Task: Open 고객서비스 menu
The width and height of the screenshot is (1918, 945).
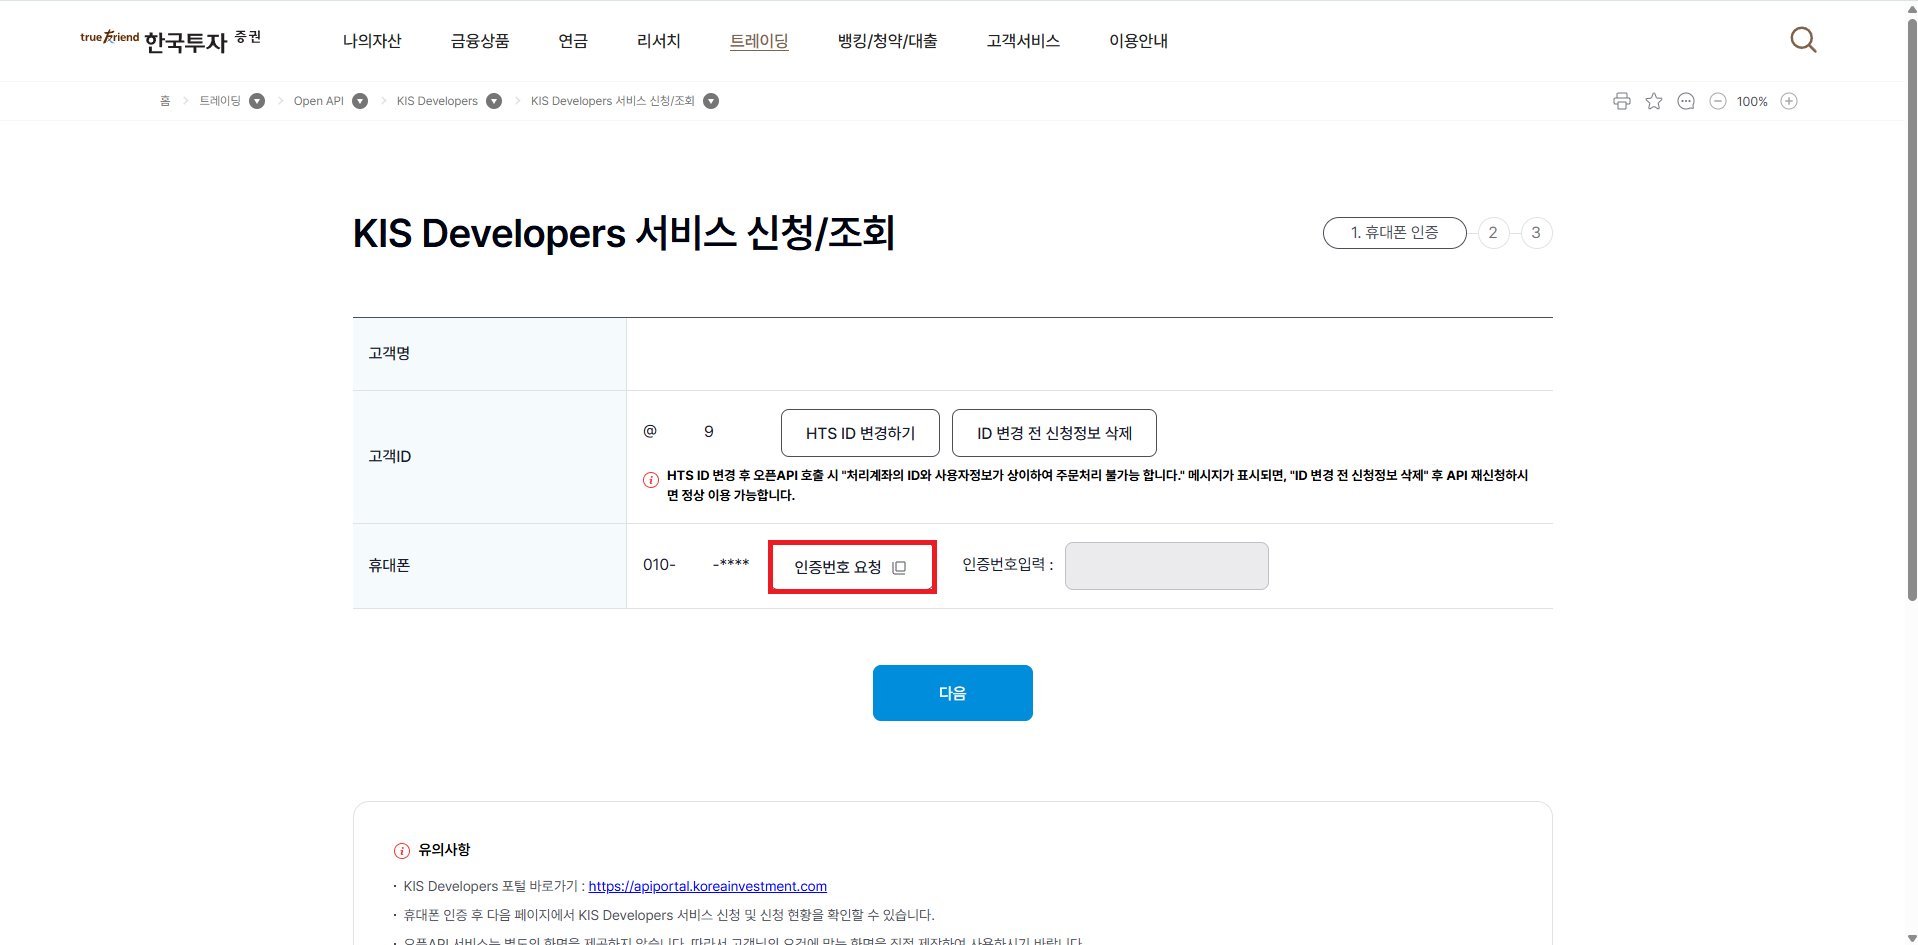Action: 1023,41
